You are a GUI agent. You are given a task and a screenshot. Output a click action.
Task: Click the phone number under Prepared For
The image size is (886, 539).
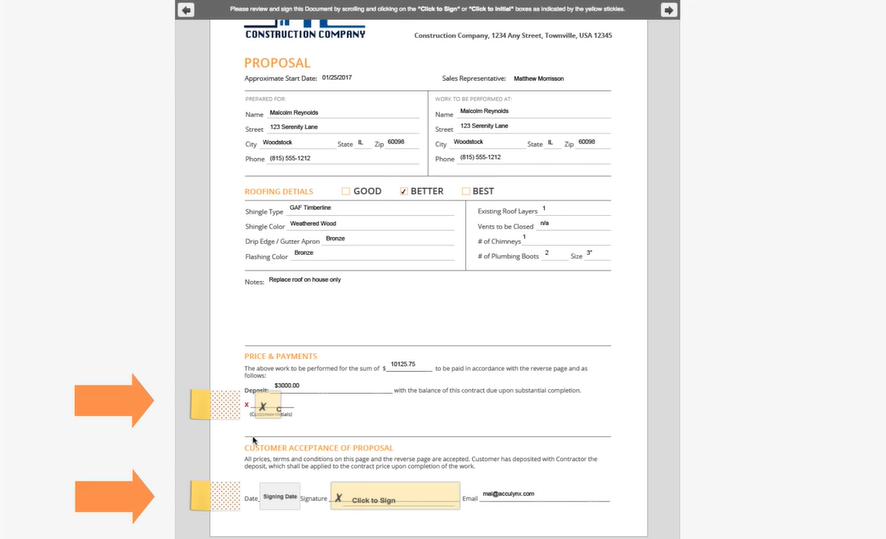[x=290, y=158]
